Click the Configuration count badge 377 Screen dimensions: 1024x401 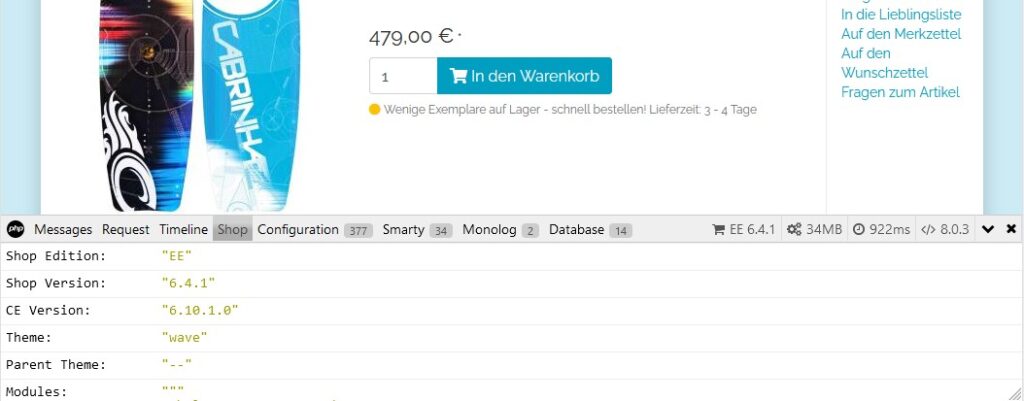click(358, 231)
